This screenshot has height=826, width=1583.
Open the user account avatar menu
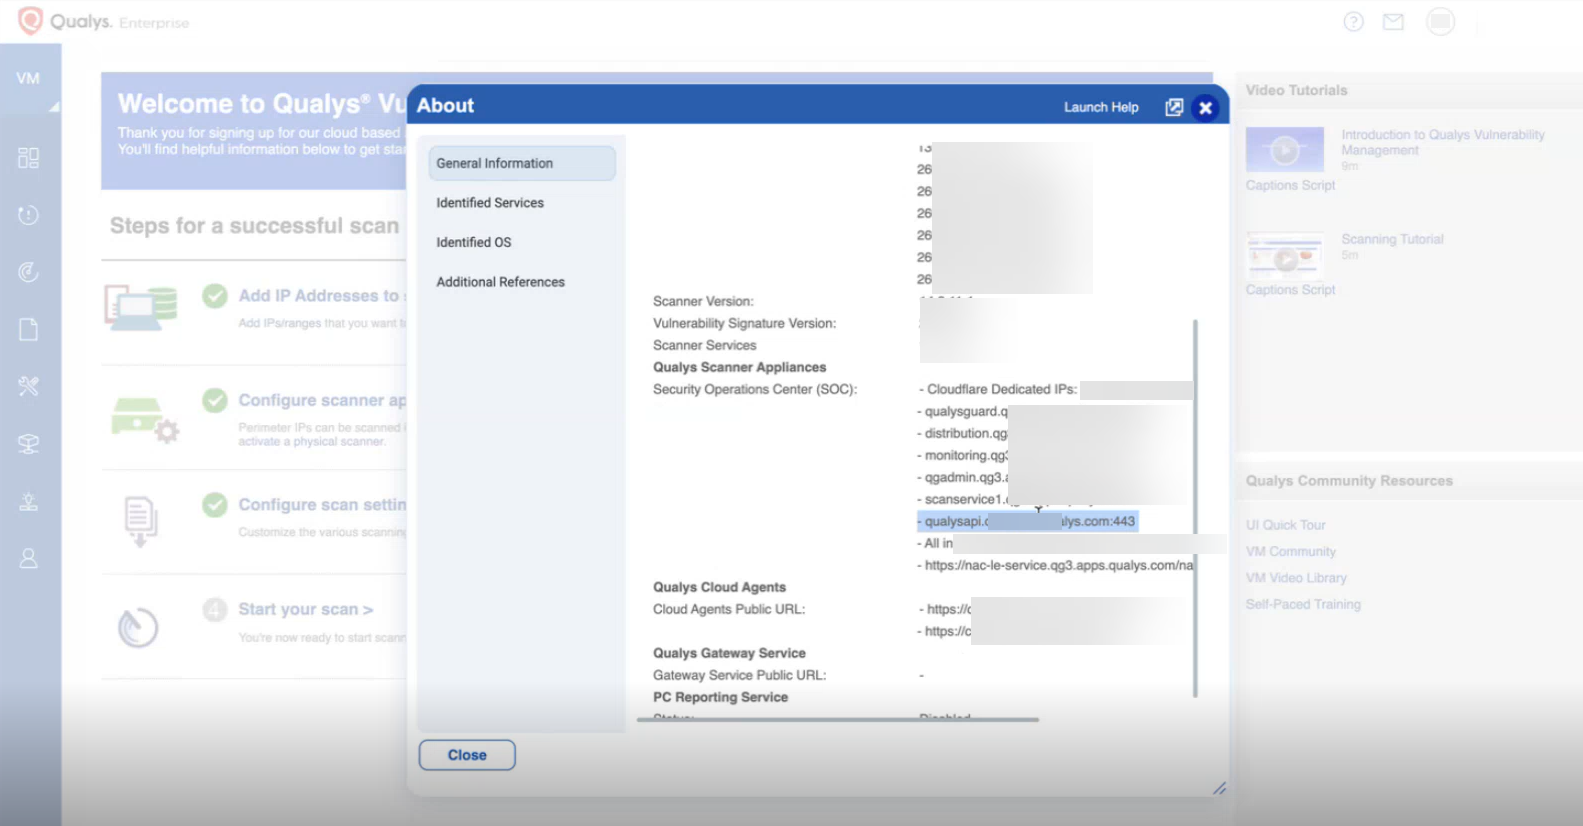pyautogui.click(x=1440, y=21)
